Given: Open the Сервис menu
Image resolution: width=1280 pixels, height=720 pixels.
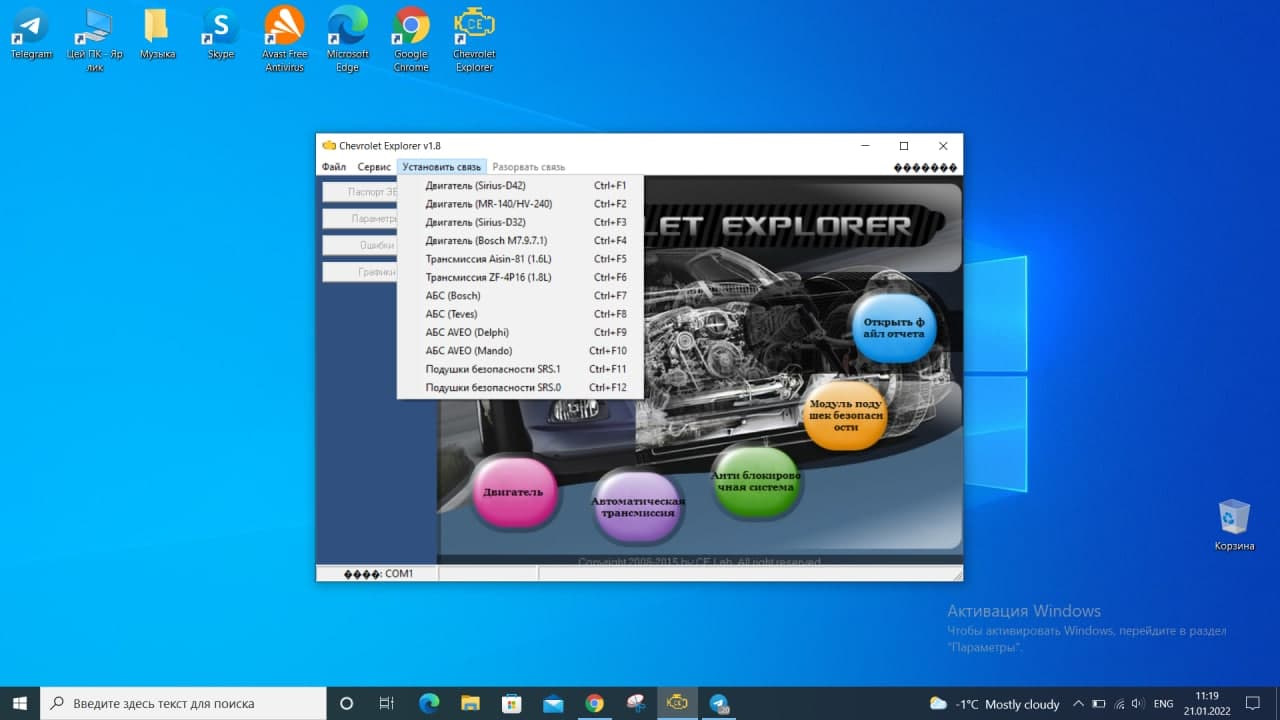Looking at the screenshot, I should tap(374, 167).
